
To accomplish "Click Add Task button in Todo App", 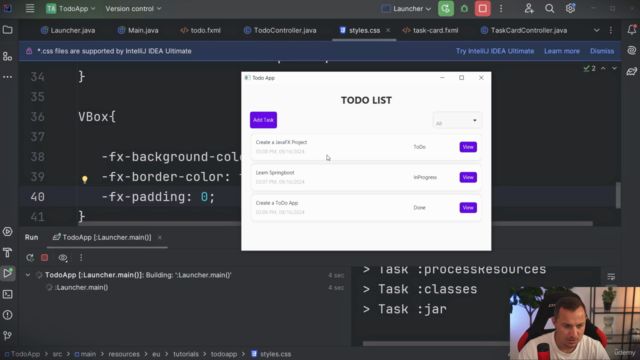I will tap(263, 120).
